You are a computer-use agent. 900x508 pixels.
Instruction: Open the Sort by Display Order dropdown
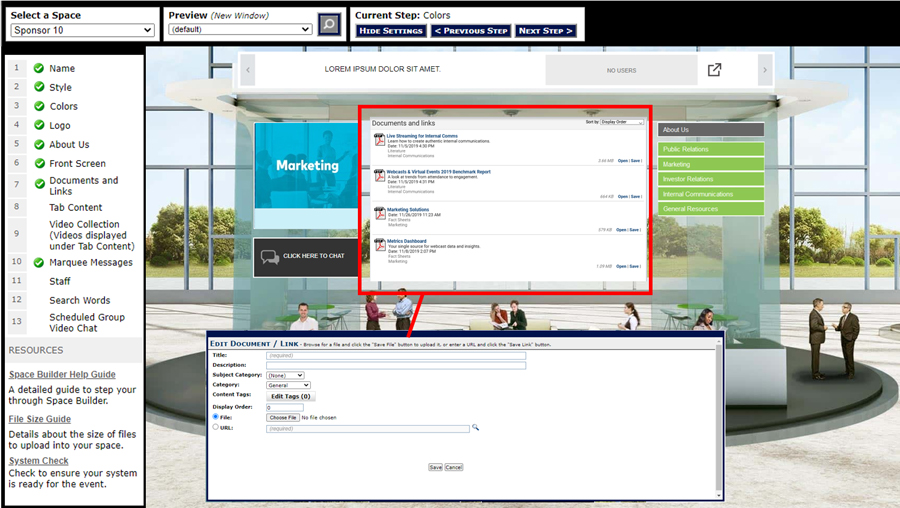click(x=621, y=122)
